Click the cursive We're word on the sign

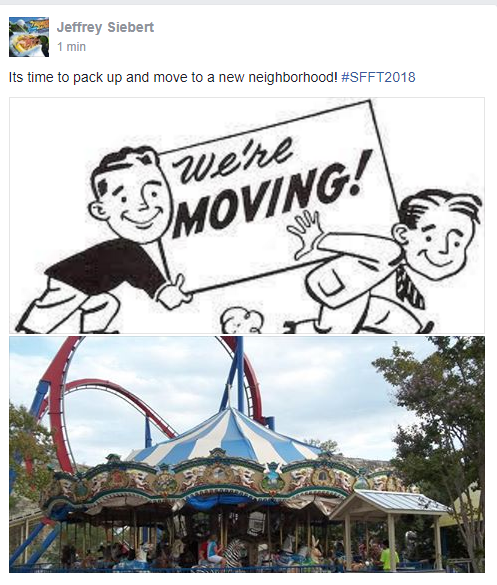click(x=233, y=160)
